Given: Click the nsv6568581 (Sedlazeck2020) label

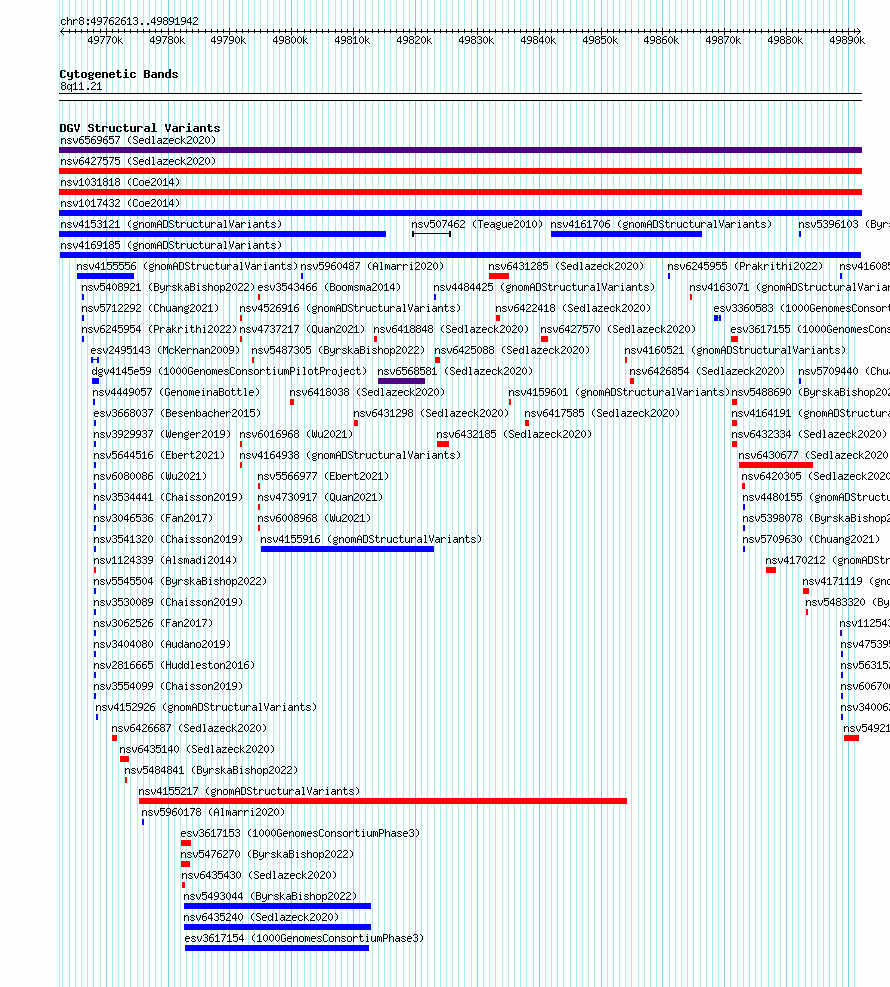Looking at the screenshot, I should pyautogui.click(x=455, y=371).
